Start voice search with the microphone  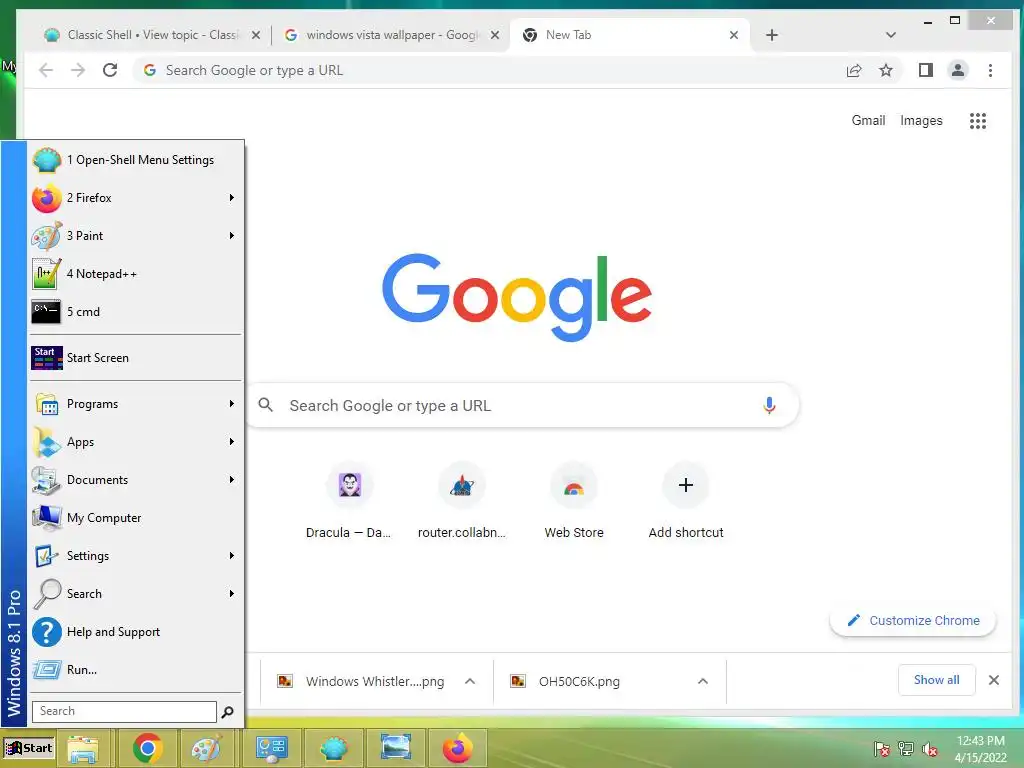pos(769,406)
